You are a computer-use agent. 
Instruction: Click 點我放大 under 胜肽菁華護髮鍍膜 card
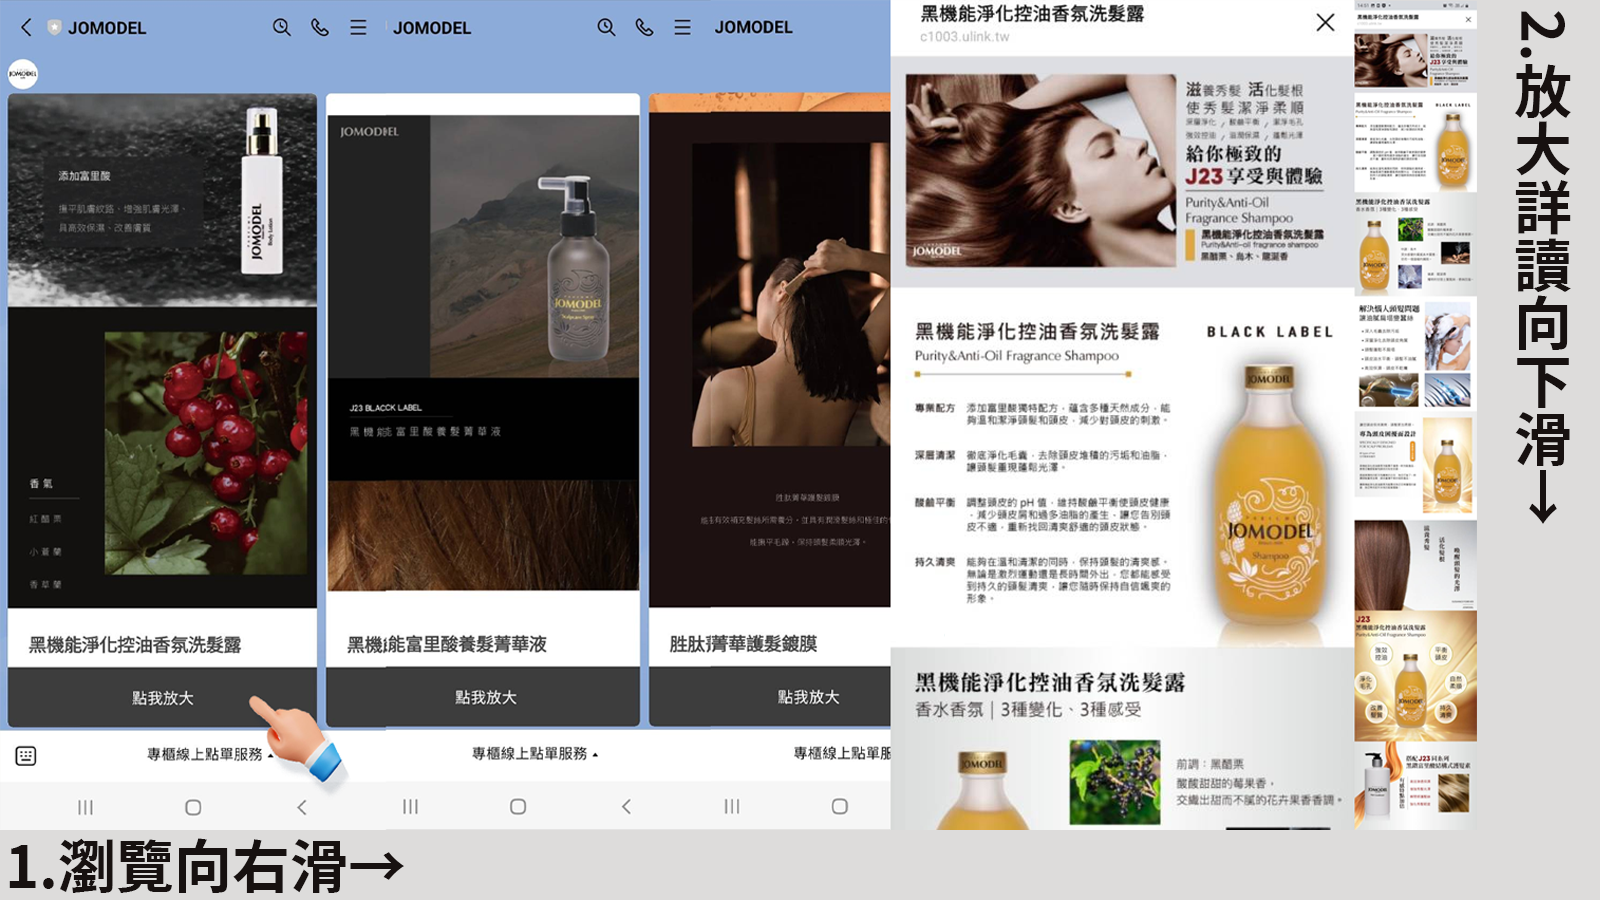point(771,697)
